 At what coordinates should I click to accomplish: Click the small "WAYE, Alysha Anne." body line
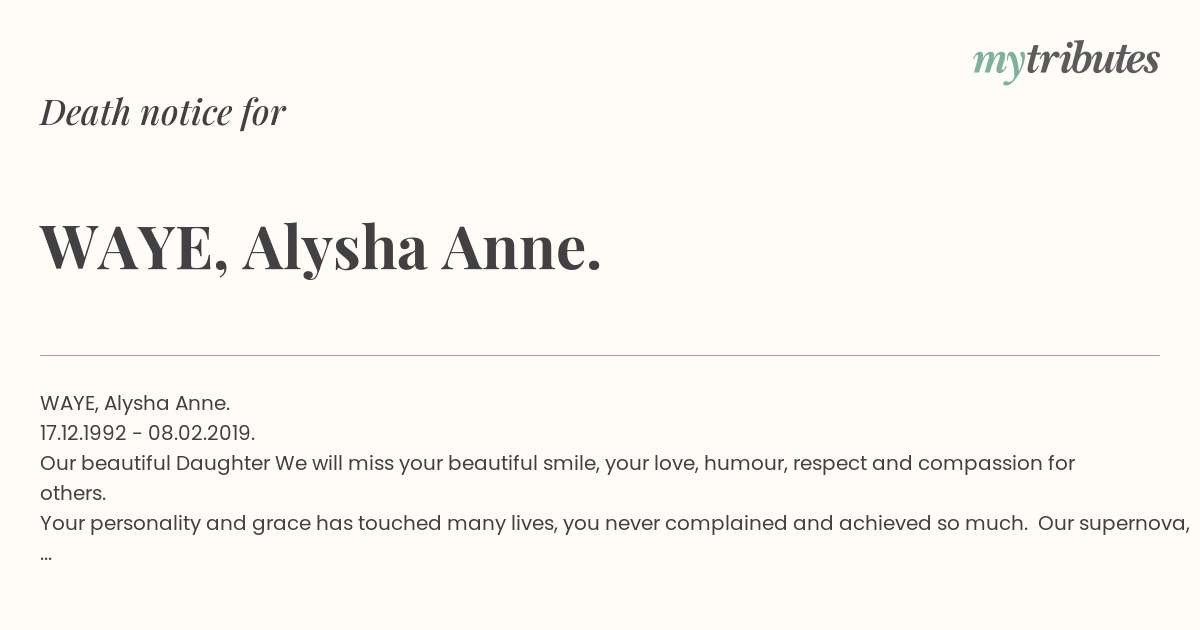coord(135,403)
